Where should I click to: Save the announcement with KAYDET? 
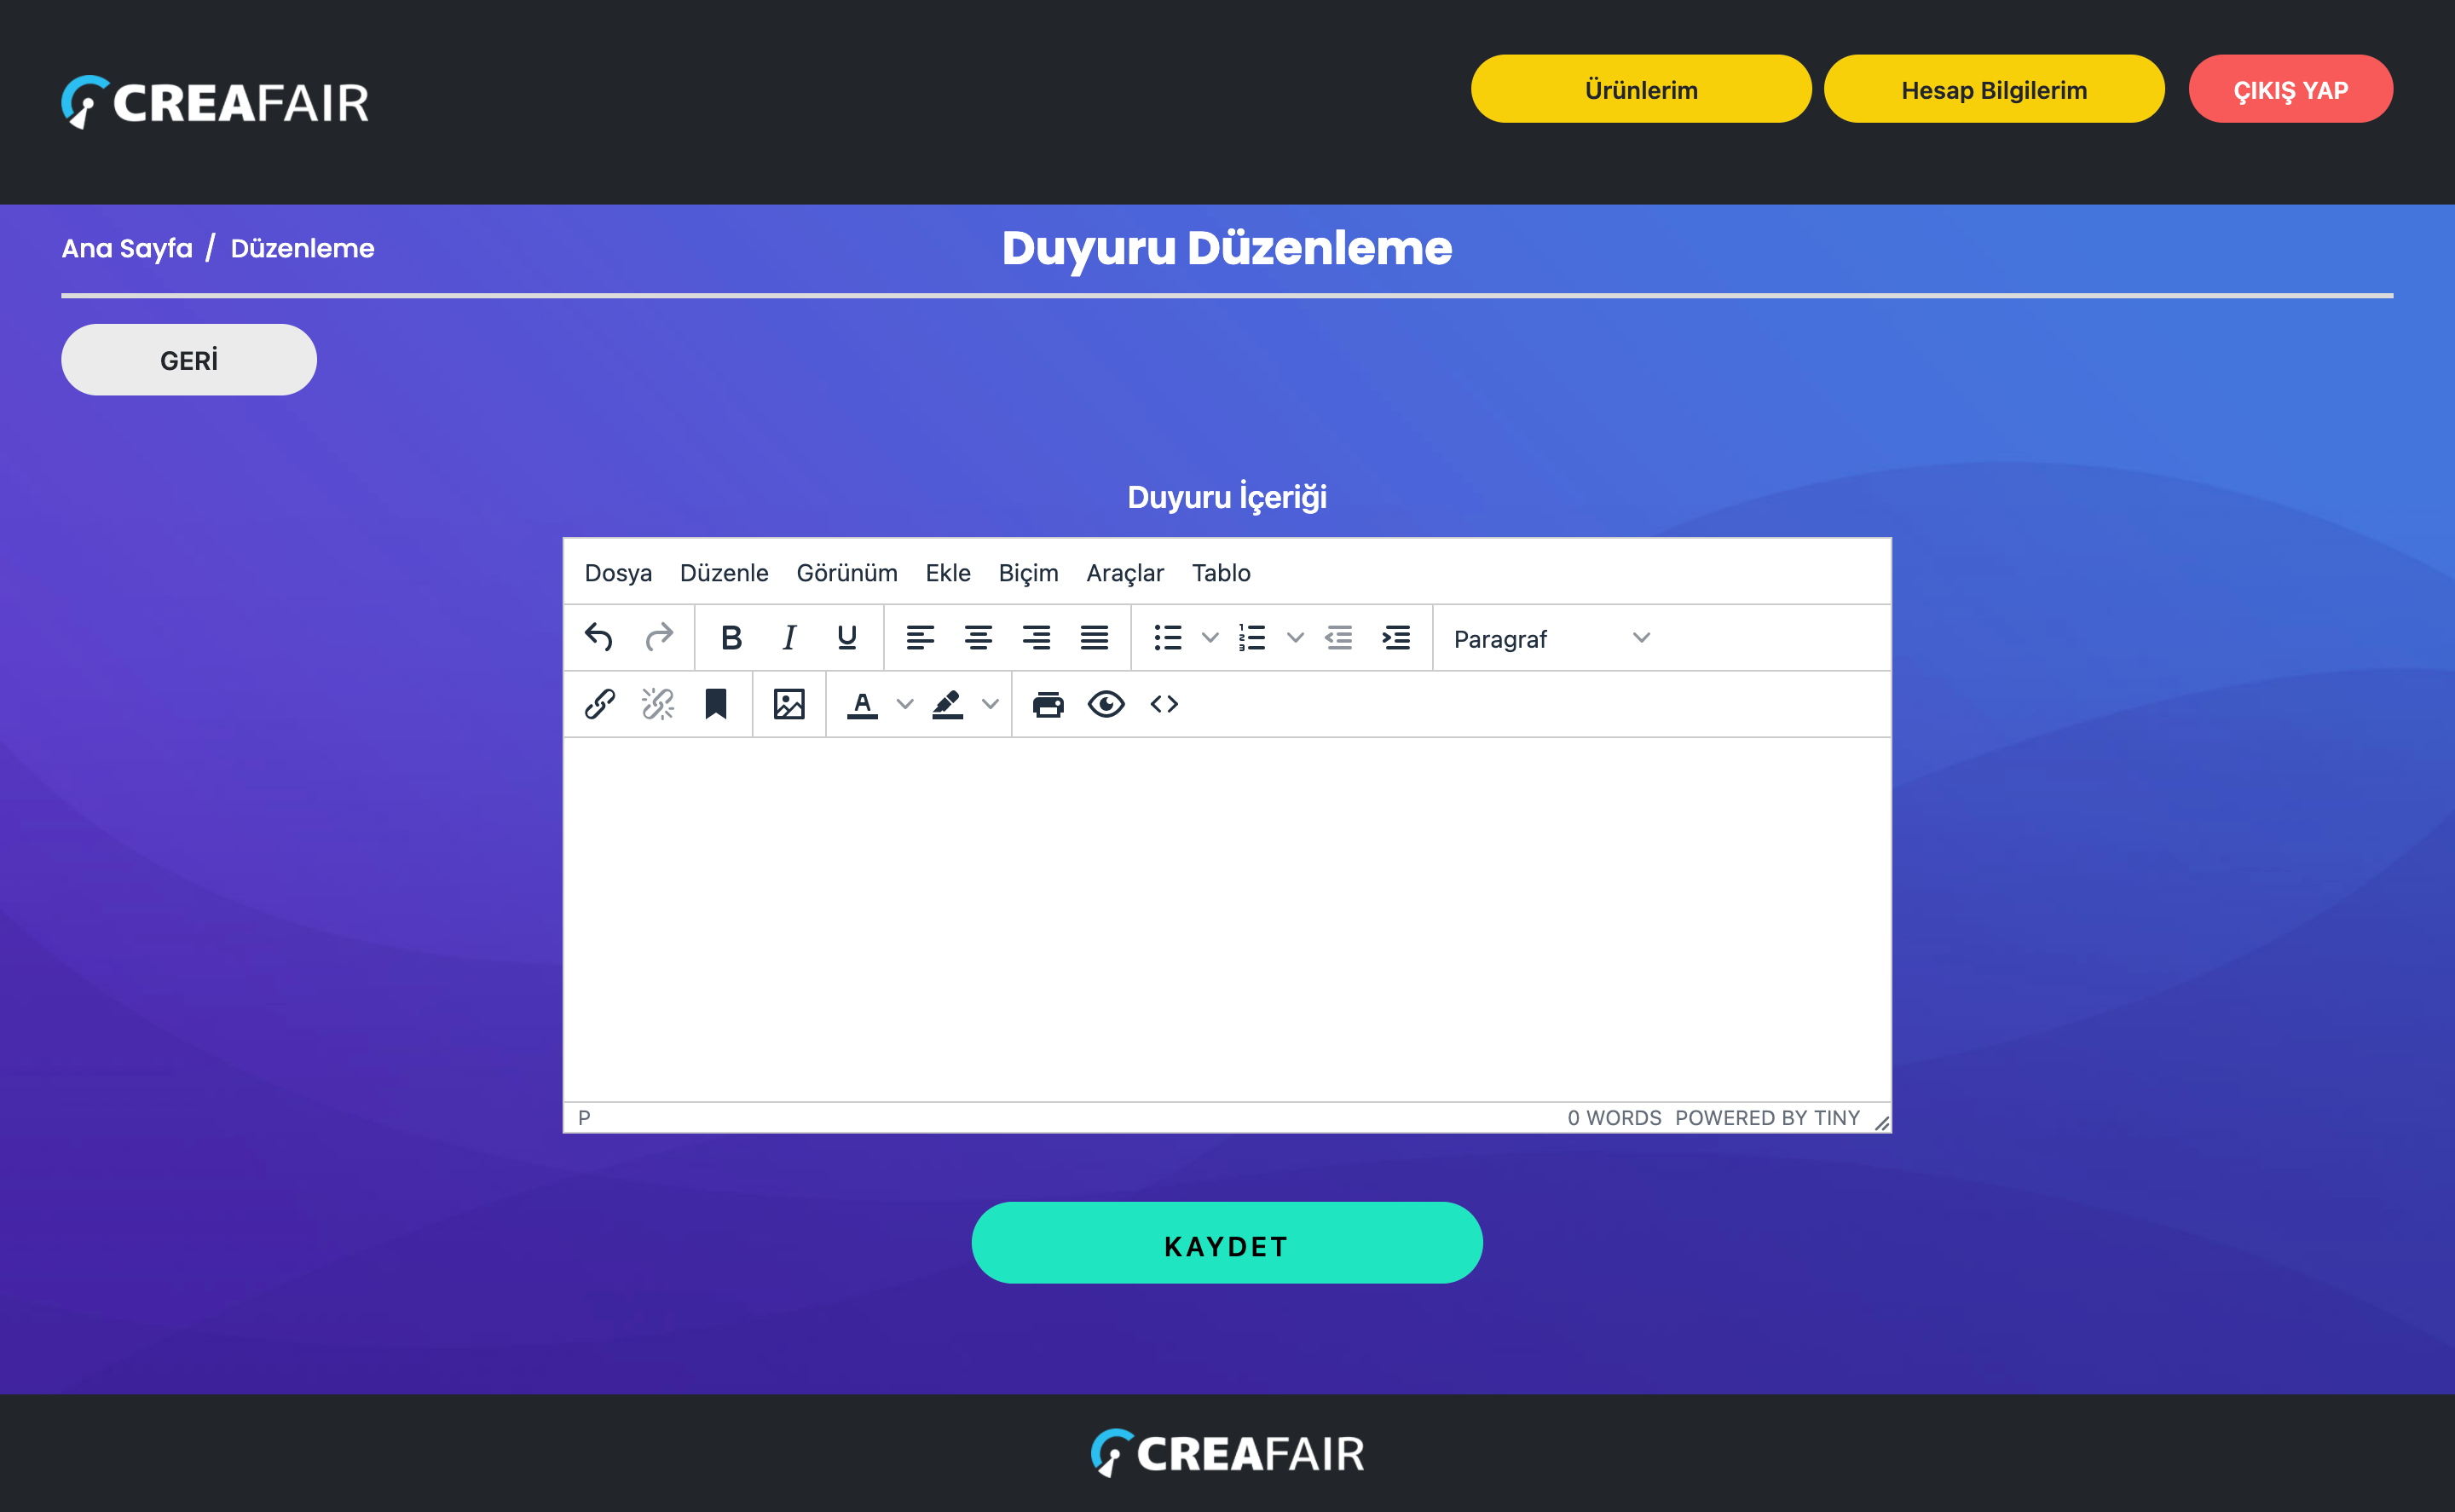point(1227,1243)
